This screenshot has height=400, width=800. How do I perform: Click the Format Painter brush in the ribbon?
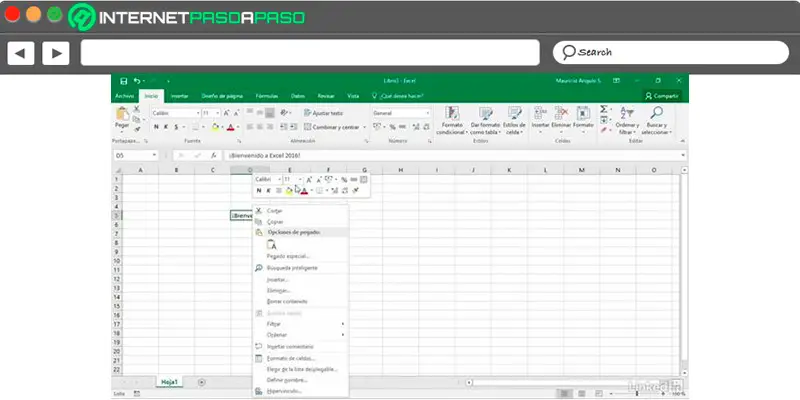[x=137, y=129]
